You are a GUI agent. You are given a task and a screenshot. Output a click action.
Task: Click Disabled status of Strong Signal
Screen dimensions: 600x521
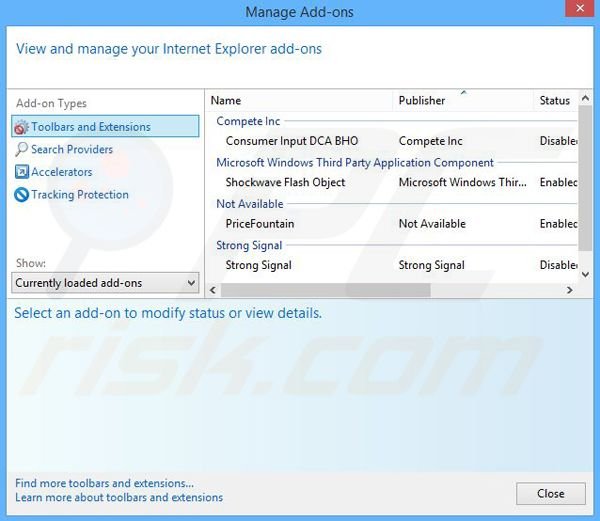pos(559,265)
